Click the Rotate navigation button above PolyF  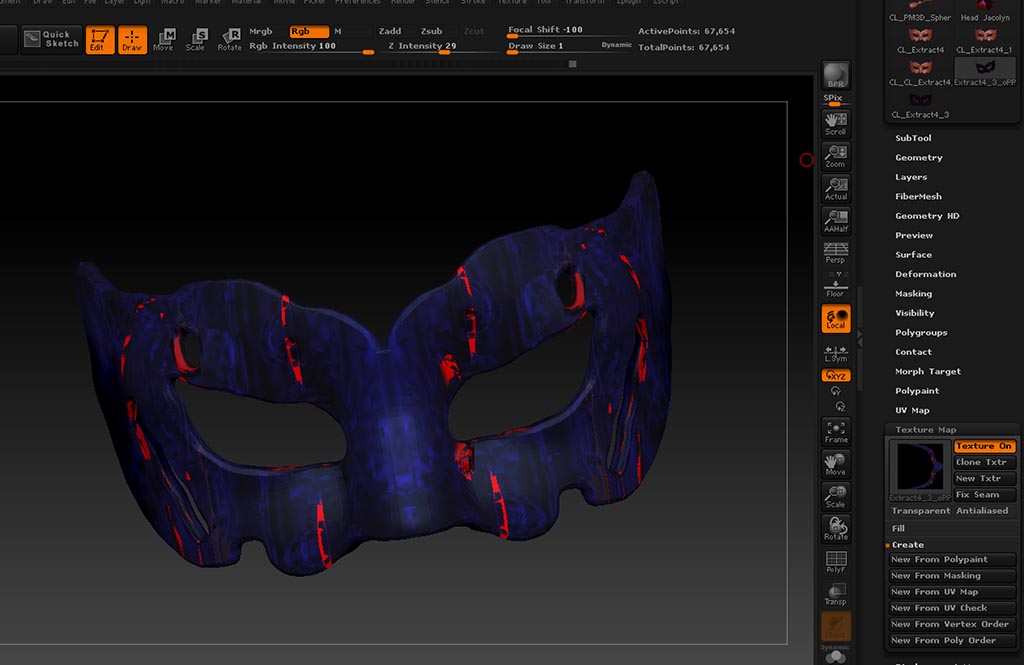coord(836,529)
